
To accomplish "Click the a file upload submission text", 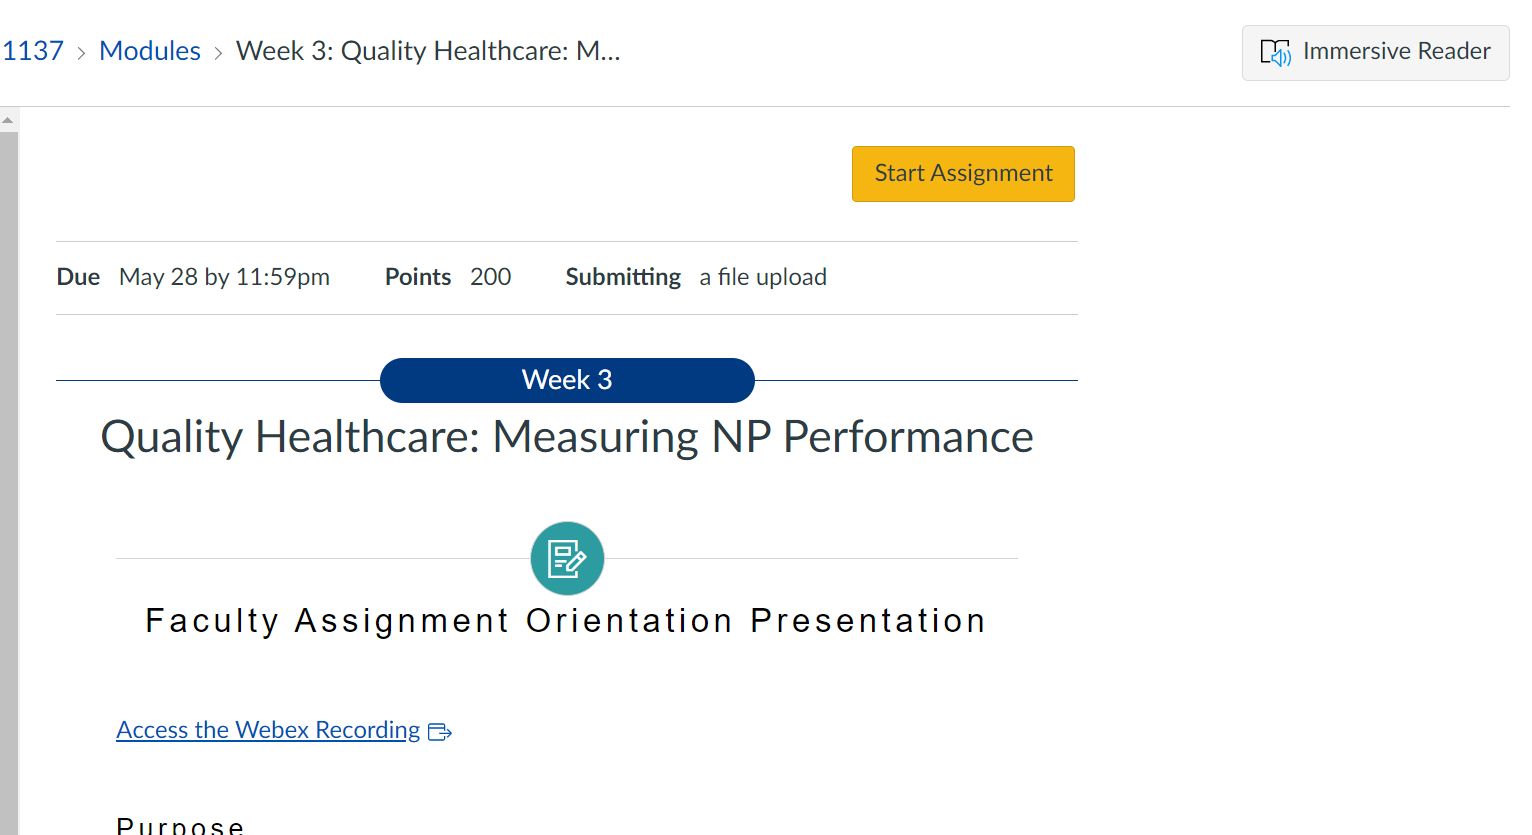I will [762, 277].
